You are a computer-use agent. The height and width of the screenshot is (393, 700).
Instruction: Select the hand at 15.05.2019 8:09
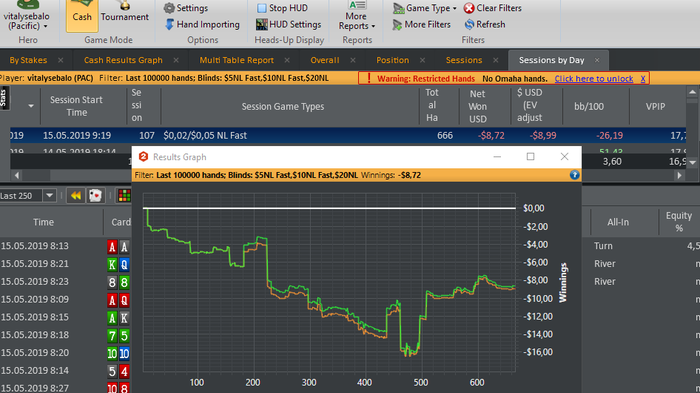[35, 300]
